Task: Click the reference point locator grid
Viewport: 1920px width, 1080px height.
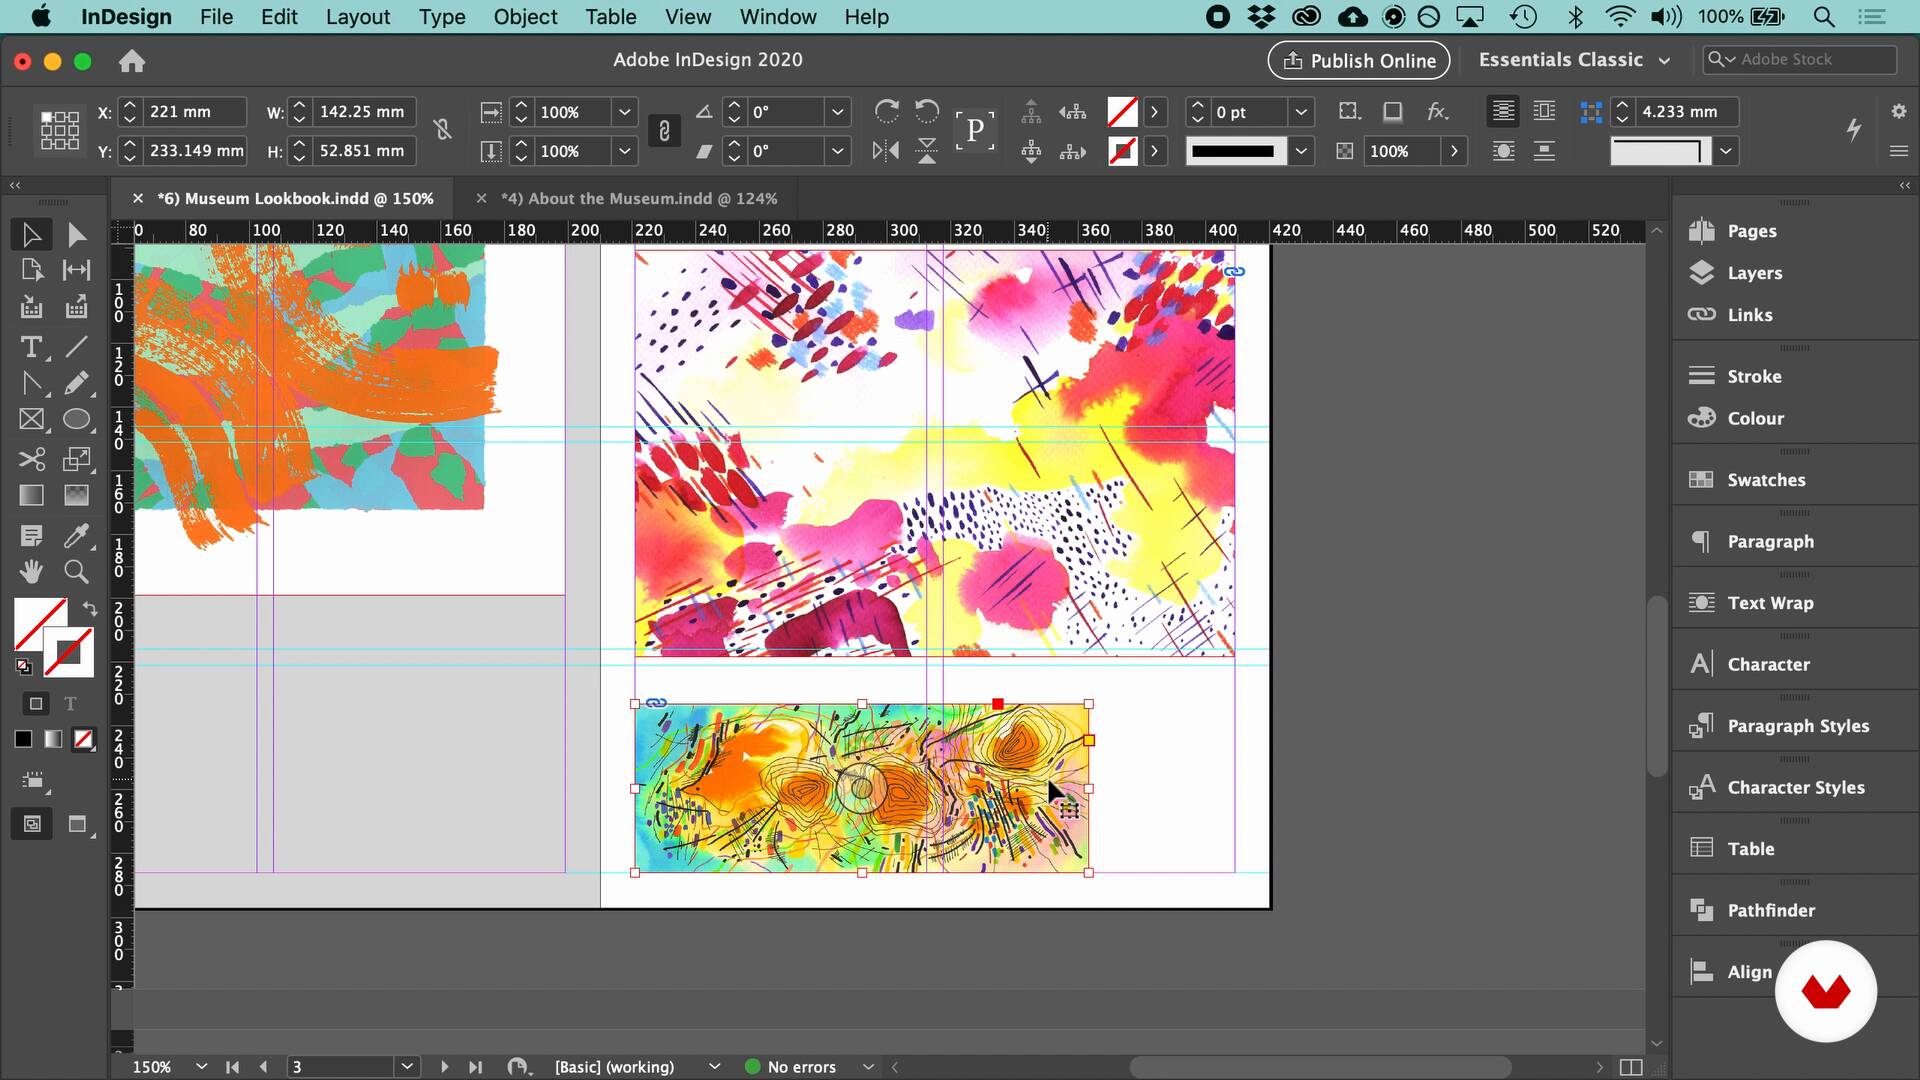Action: (59, 131)
